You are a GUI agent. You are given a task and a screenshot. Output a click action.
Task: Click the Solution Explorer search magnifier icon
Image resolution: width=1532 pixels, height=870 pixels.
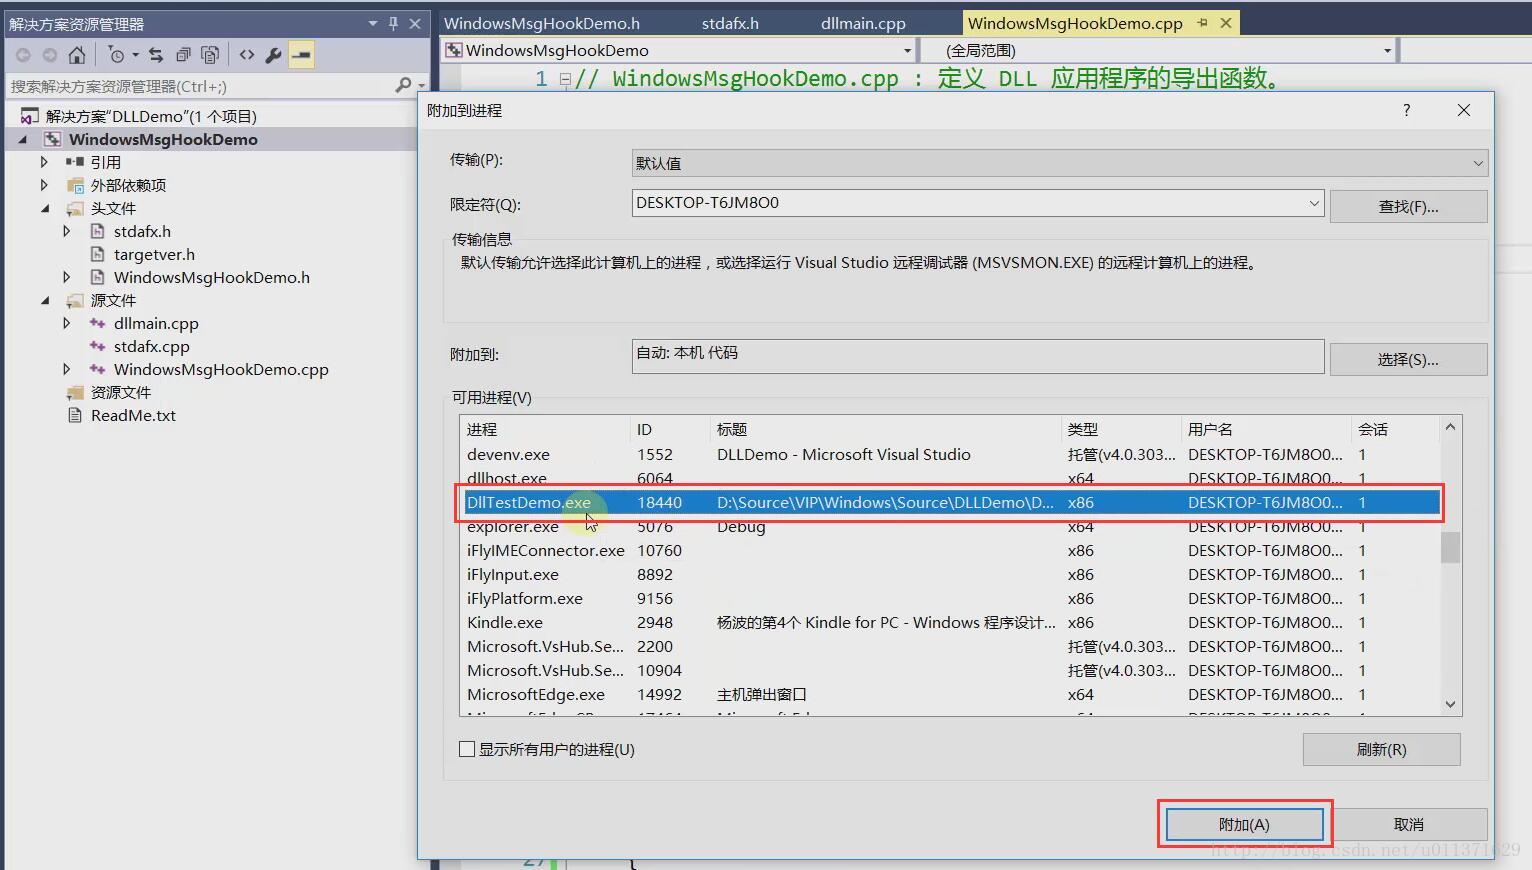click(x=403, y=86)
